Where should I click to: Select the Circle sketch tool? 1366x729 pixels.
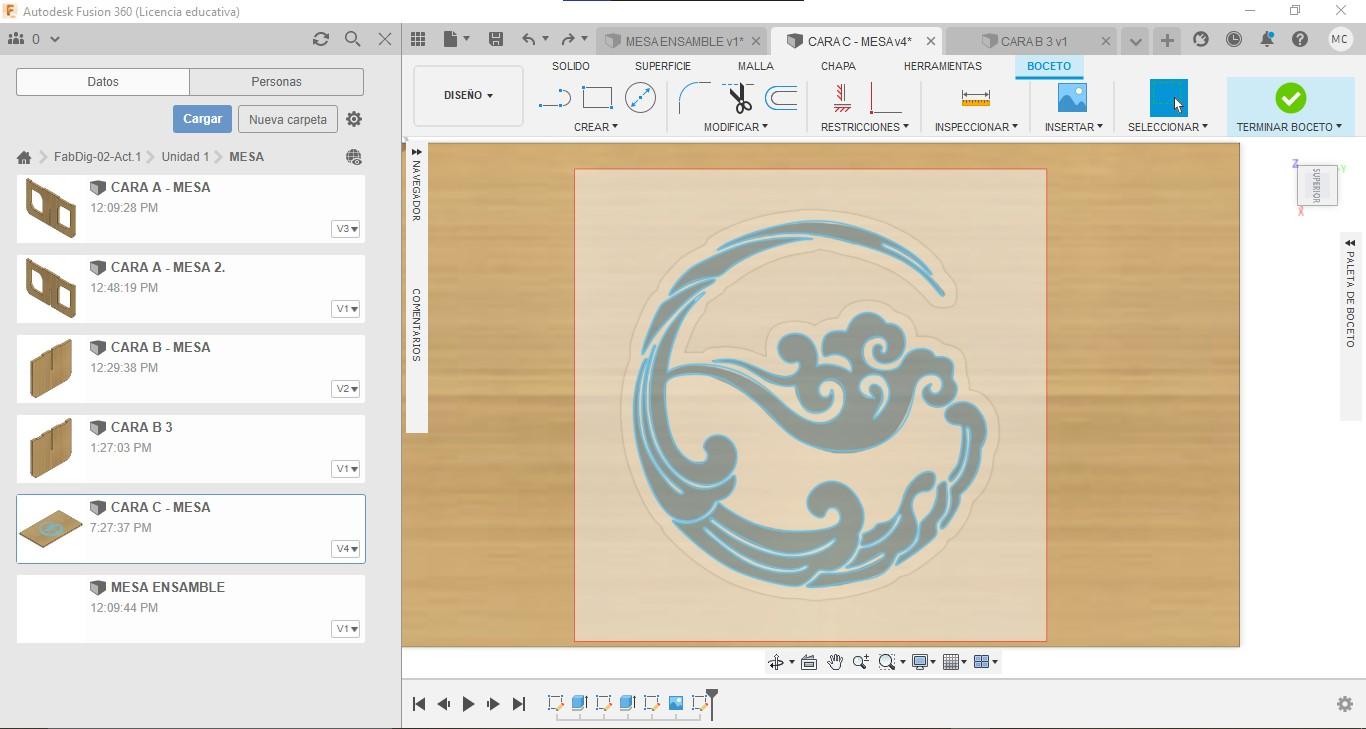pos(640,98)
